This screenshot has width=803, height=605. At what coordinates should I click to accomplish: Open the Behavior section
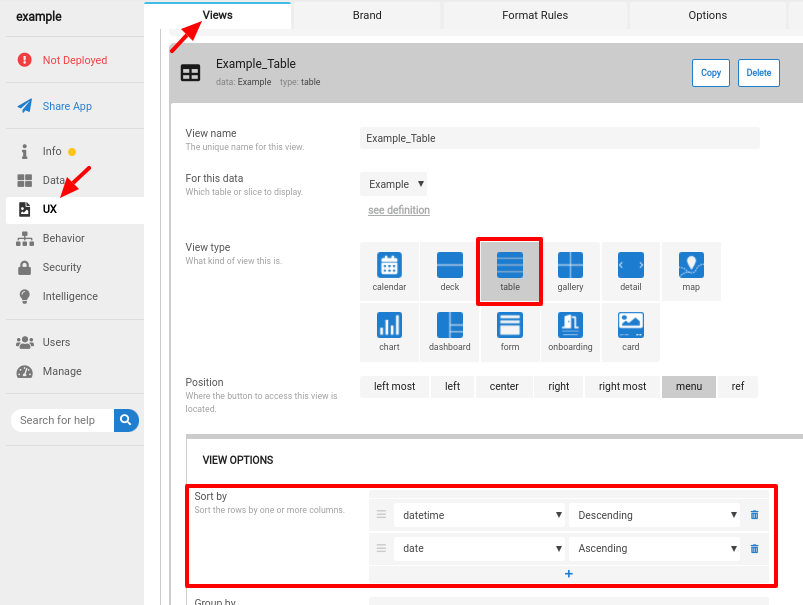point(64,238)
